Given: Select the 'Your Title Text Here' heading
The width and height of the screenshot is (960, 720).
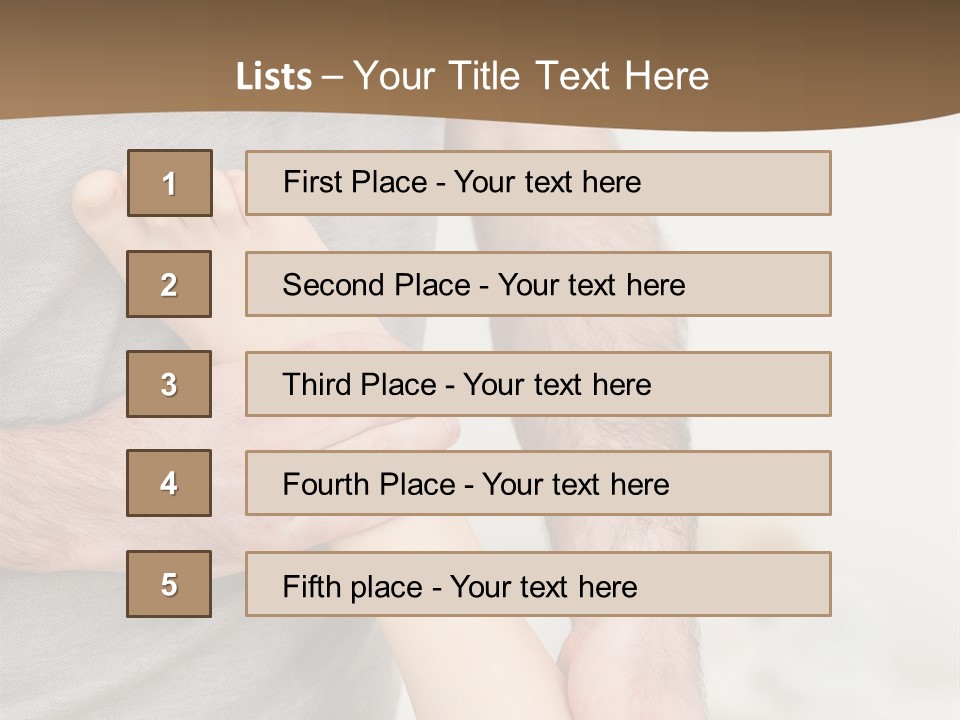Looking at the screenshot, I should (531, 76).
